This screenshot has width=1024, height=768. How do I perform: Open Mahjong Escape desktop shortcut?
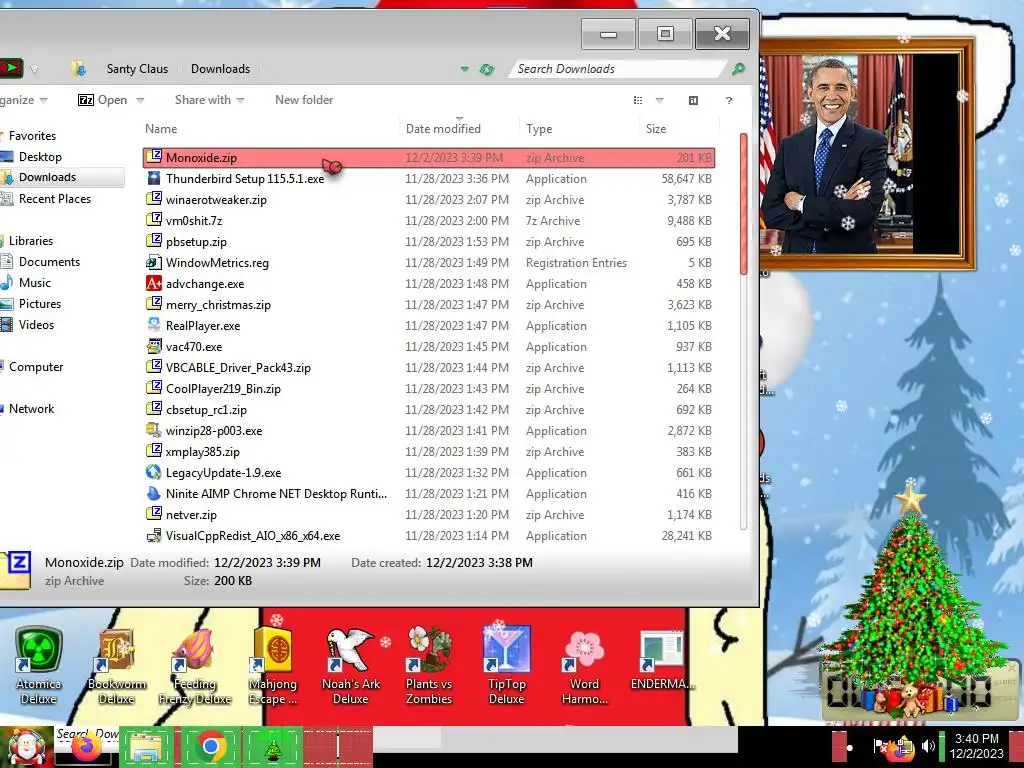[273, 666]
